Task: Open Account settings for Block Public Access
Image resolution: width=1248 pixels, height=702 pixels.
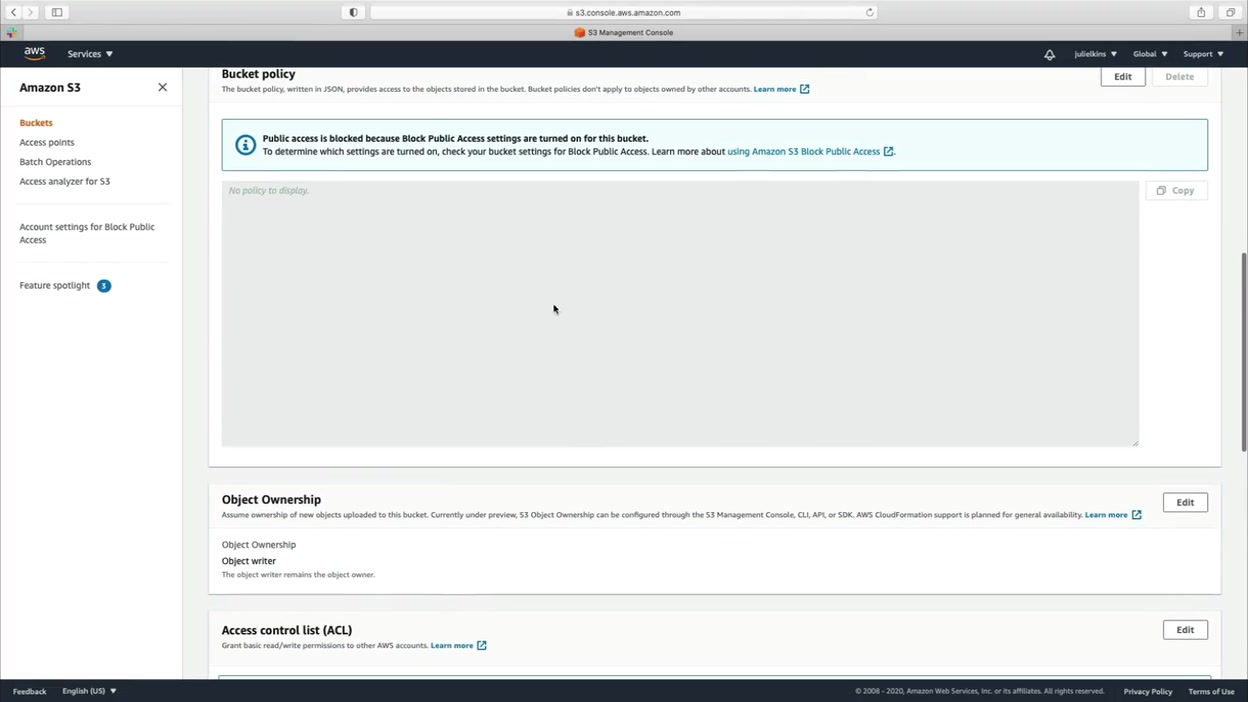Action: coord(87,233)
